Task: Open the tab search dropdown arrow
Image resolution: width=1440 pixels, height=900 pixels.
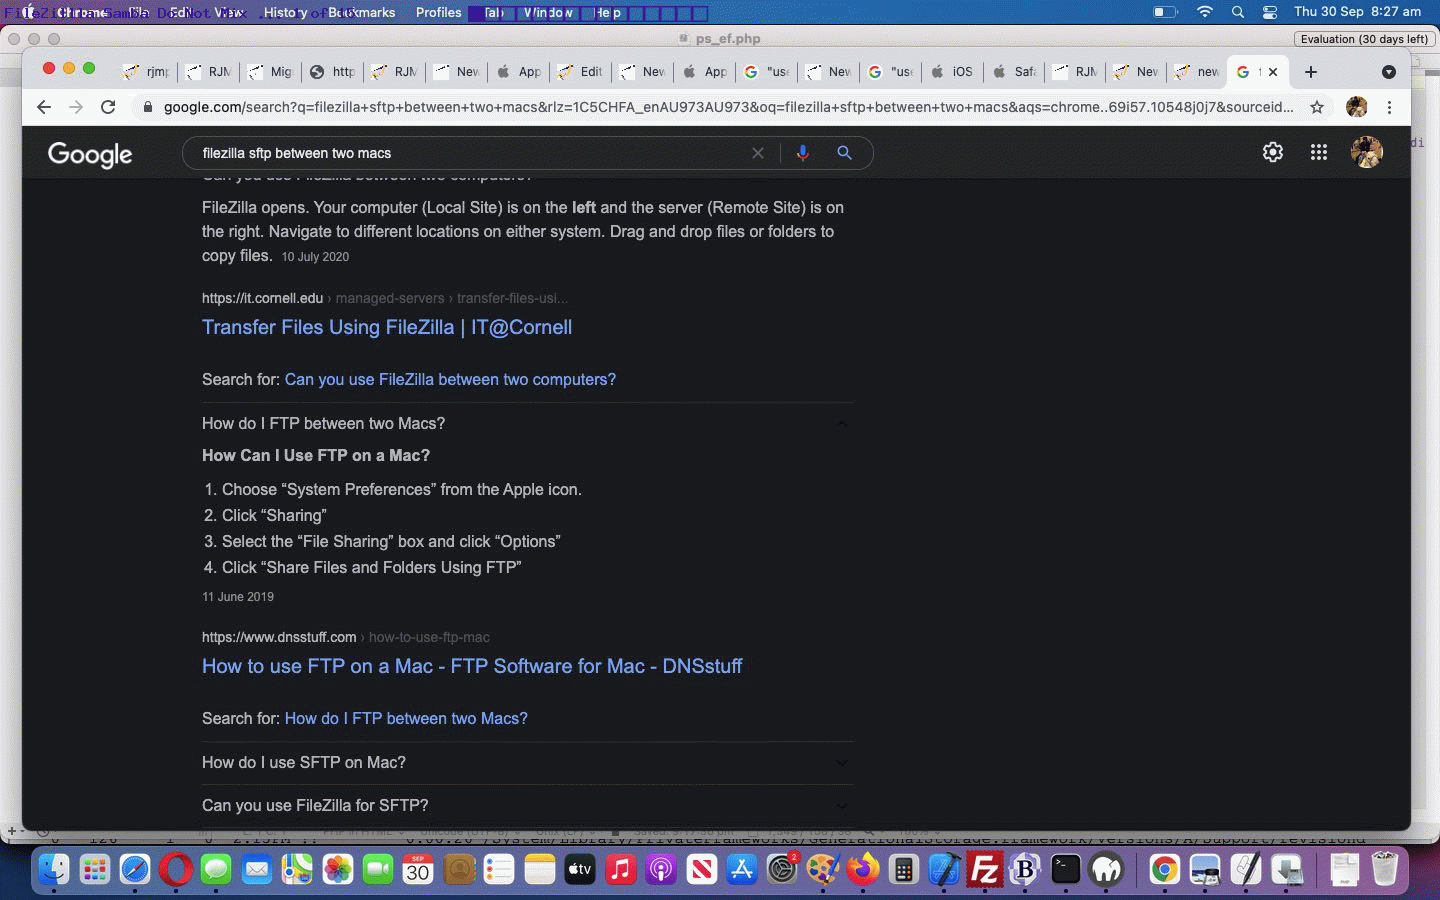Action: [1388, 72]
